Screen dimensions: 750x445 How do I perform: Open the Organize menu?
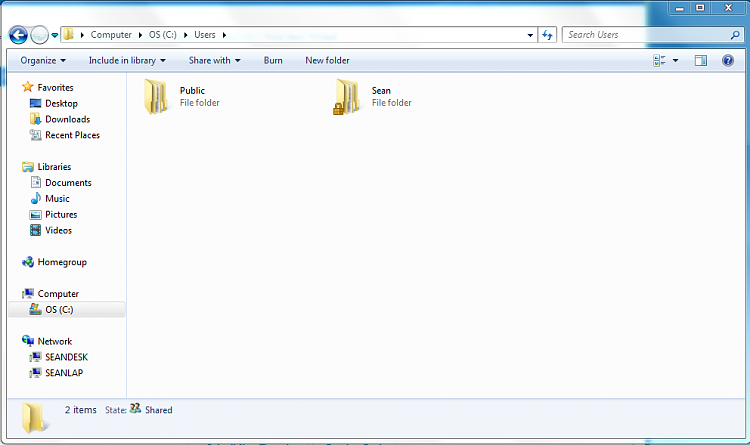[x=43, y=60]
